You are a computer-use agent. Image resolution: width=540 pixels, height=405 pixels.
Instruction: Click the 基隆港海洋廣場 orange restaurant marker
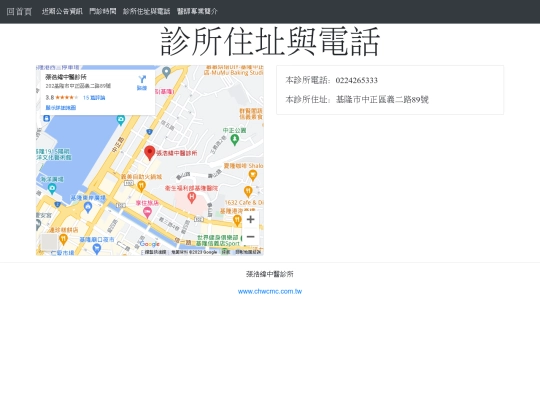(x=237, y=219)
